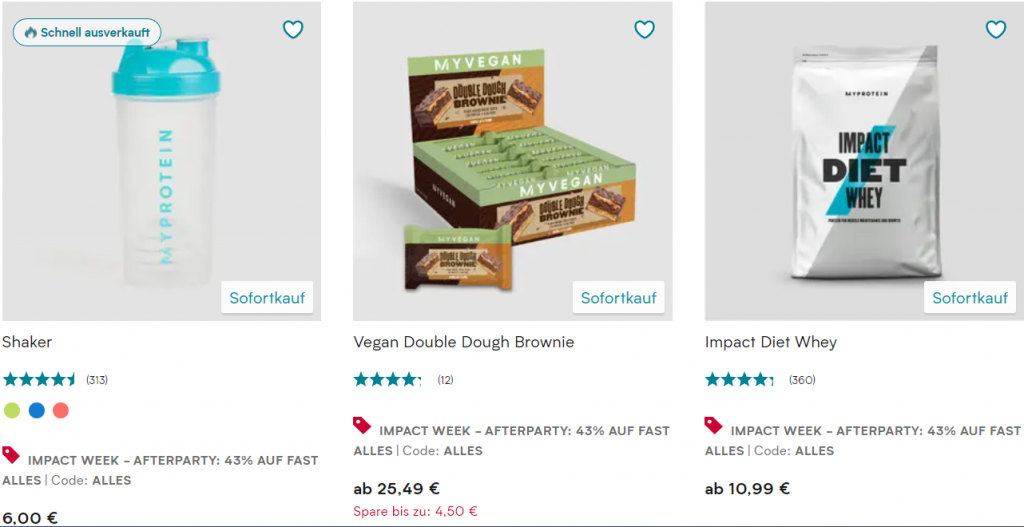Click the red tag icon under Shaker

coord(11,455)
